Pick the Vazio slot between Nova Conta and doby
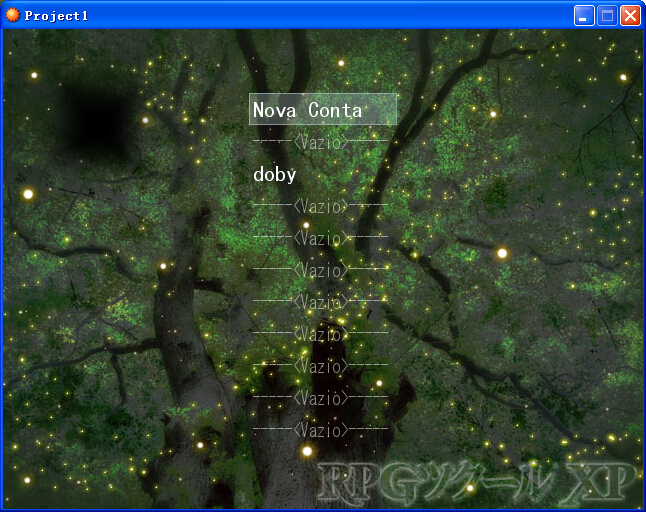Screen dimensions: 646x512 [321, 142]
